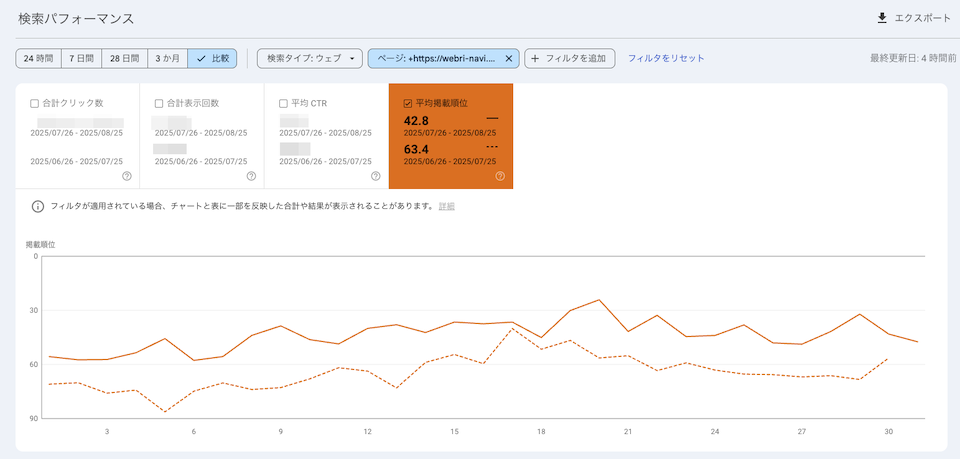The image size is (960, 459).
Task: Click the x-axis label 30
Action: coord(888,431)
